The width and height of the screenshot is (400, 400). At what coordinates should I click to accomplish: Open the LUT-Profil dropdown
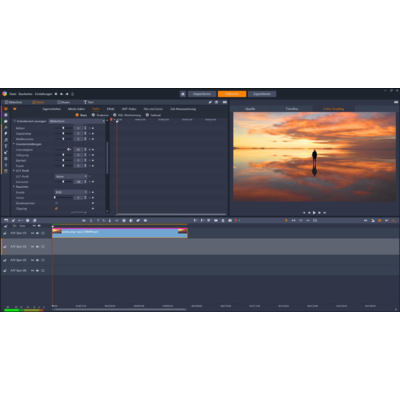pos(71,176)
